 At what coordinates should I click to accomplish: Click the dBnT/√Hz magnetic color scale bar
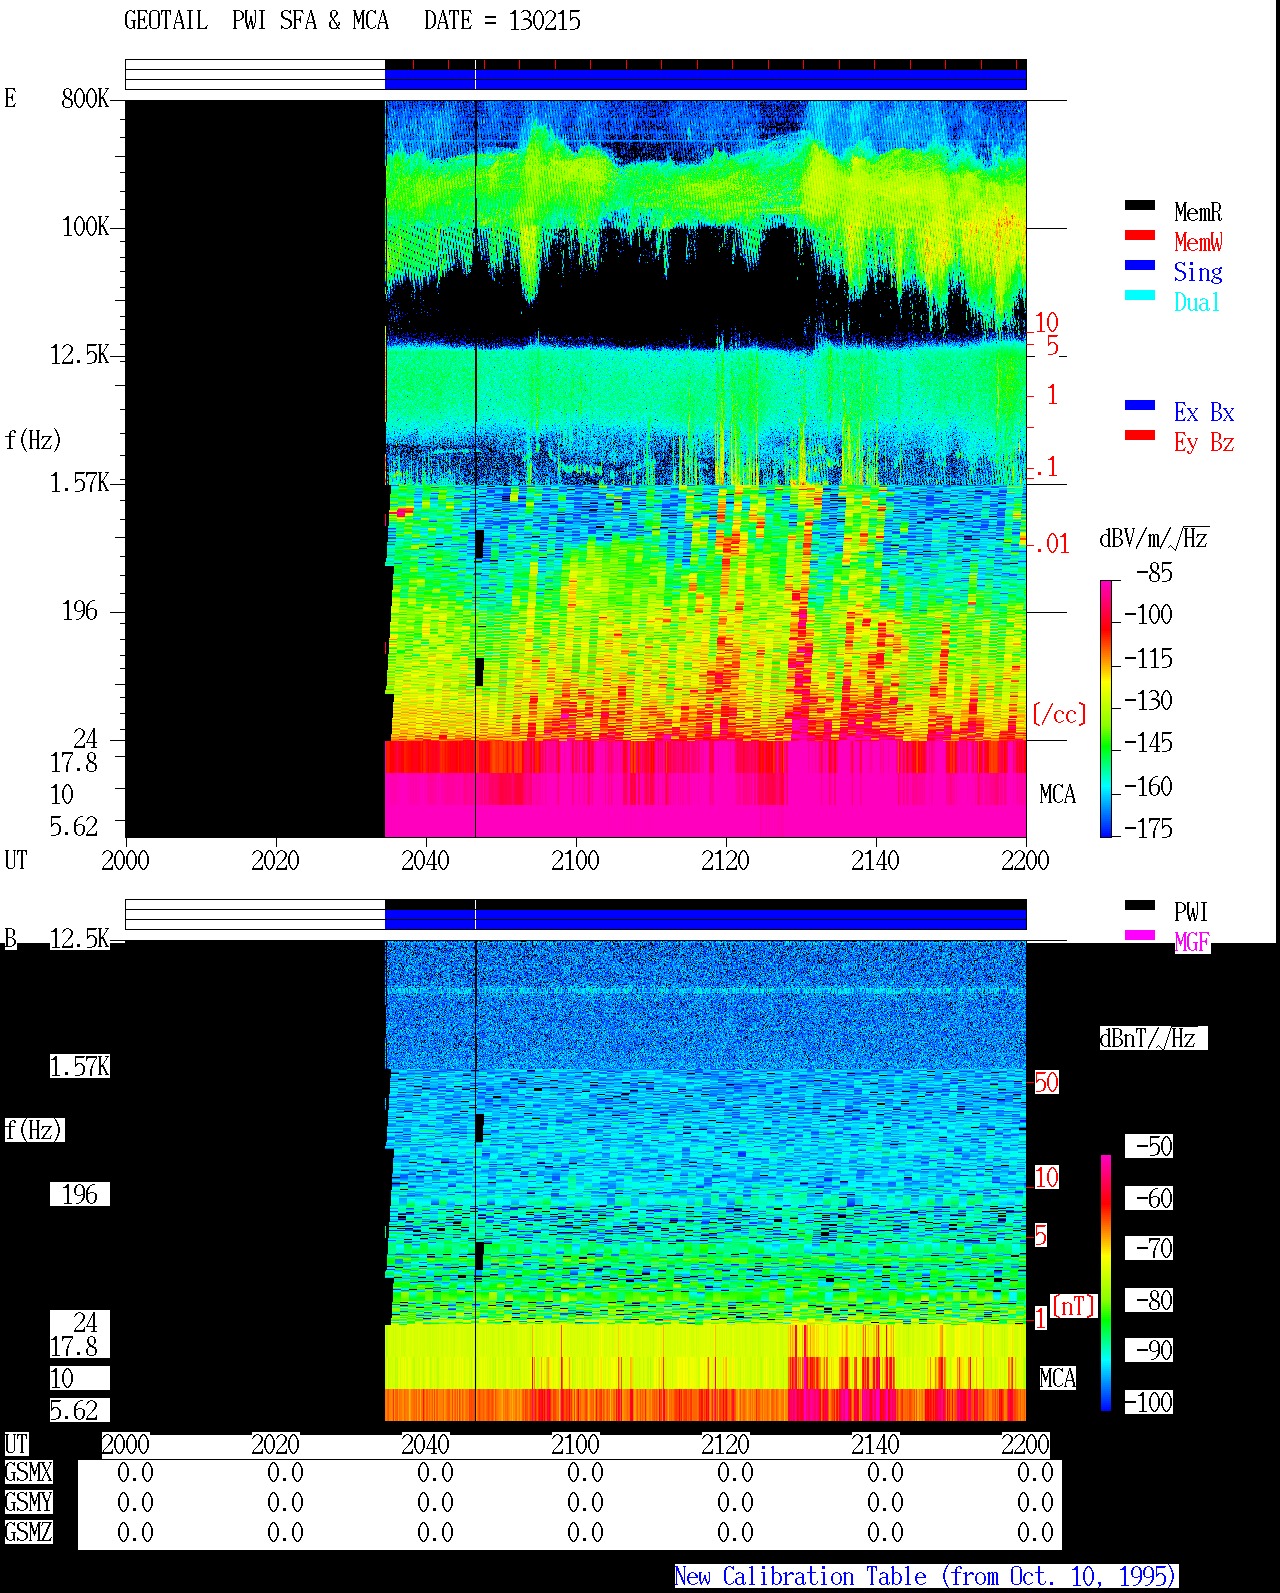(1106, 1283)
